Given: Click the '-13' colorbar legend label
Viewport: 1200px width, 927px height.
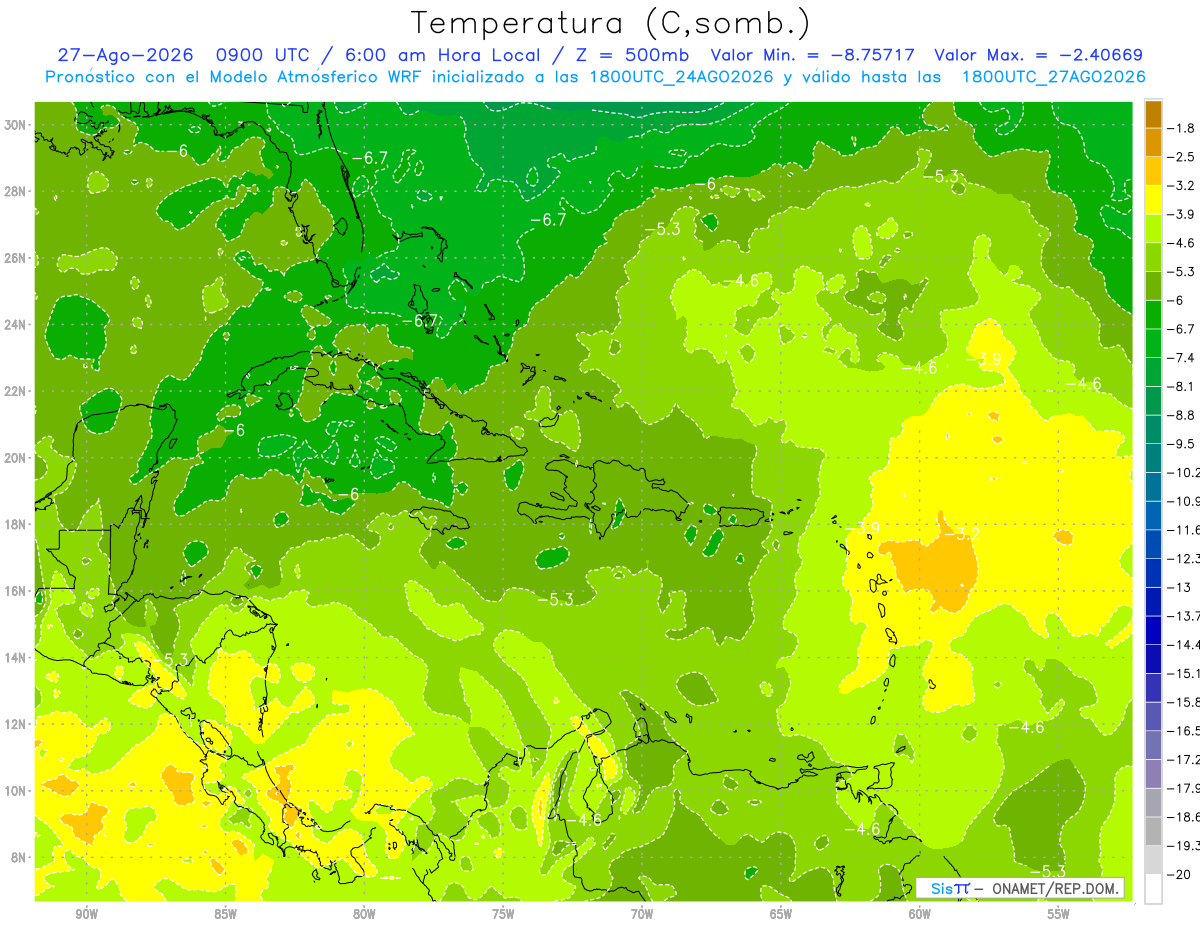Looking at the screenshot, I should pos(1177,587).
